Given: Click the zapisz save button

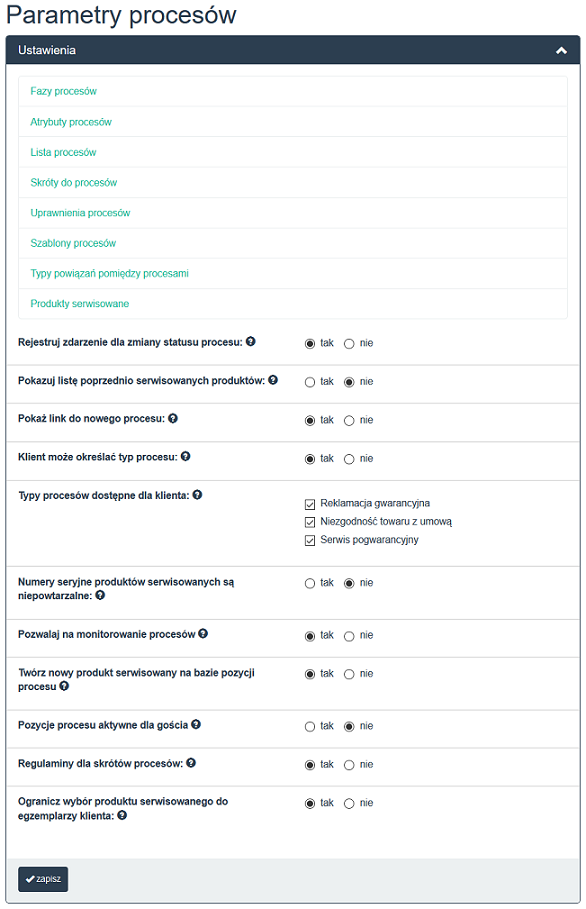Looking at the screenshot, I should 43,879.
